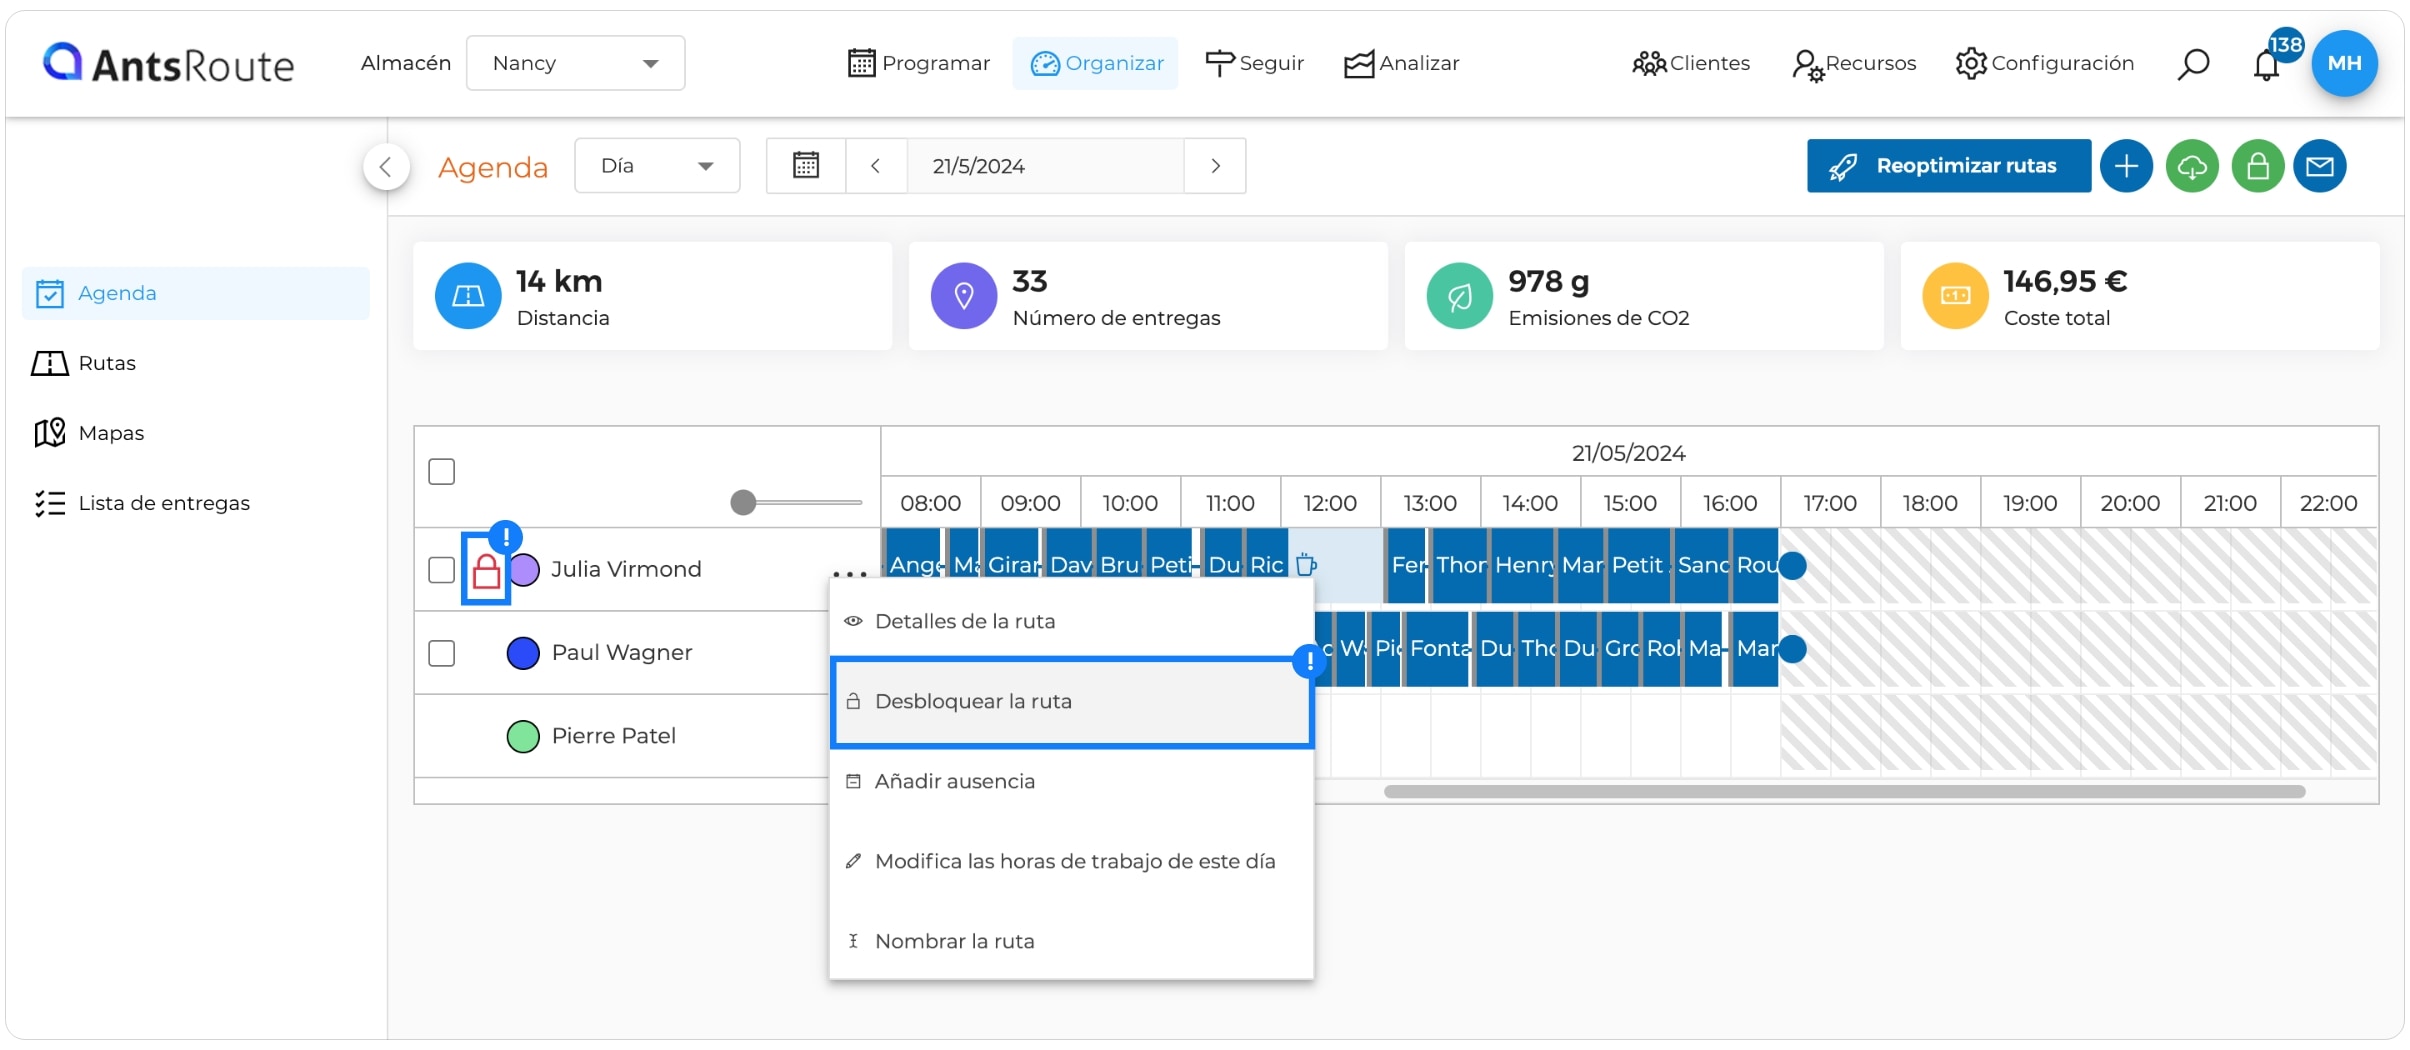Viewport: 2410px width, 1050px height.
Task: Open the Almacén Nancy dropdown
Action: 575,63
